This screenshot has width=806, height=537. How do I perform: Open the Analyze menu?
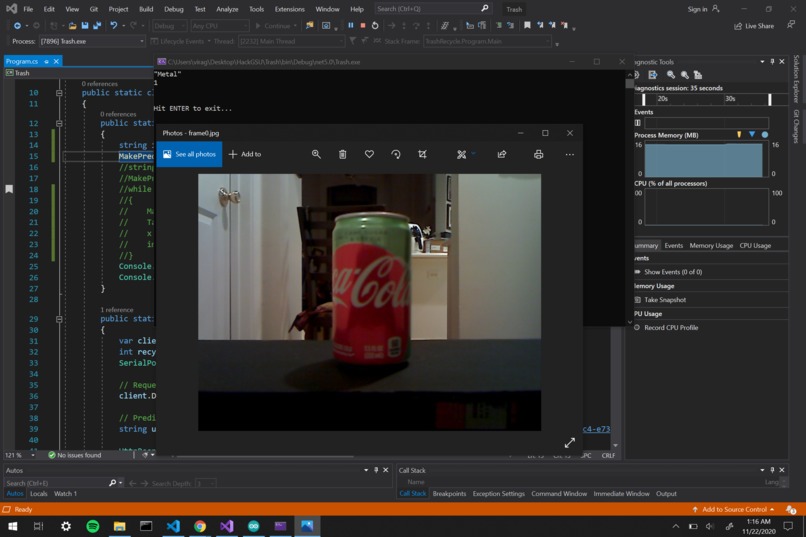coord(227,9)
